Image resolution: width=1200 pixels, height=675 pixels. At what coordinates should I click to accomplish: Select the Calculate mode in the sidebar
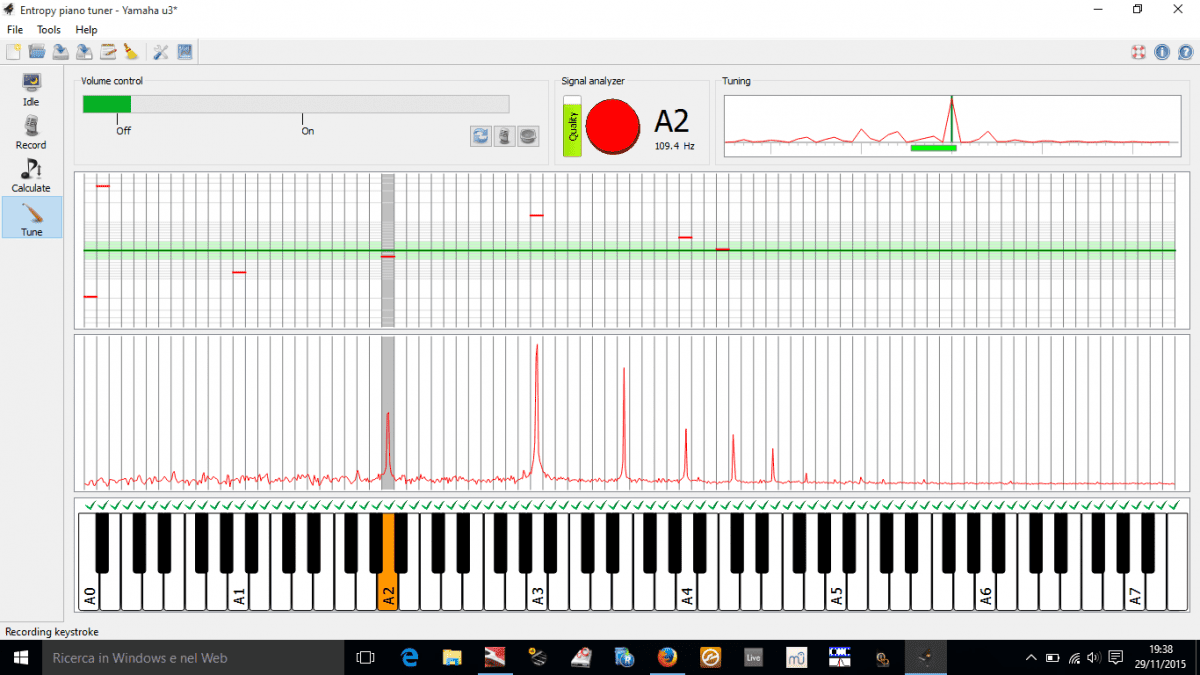(31, 177)
